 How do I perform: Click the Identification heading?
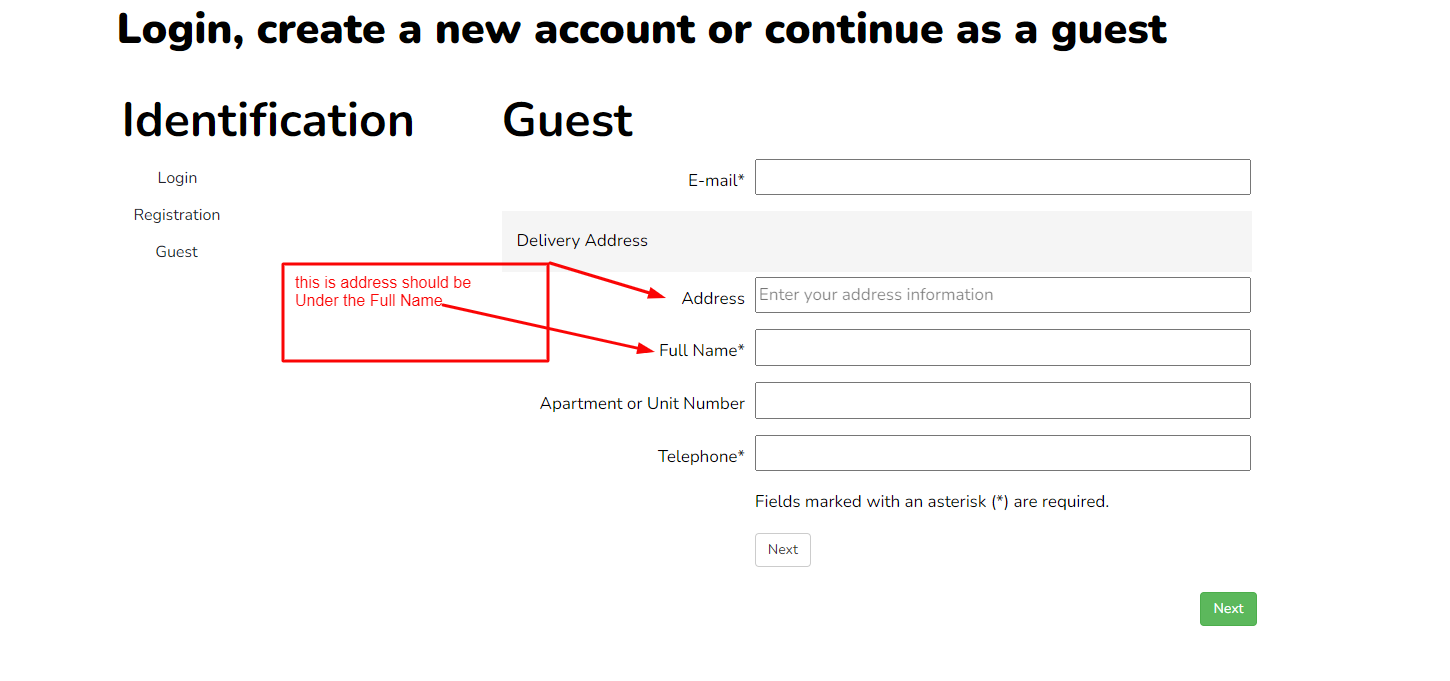[268, 121]
